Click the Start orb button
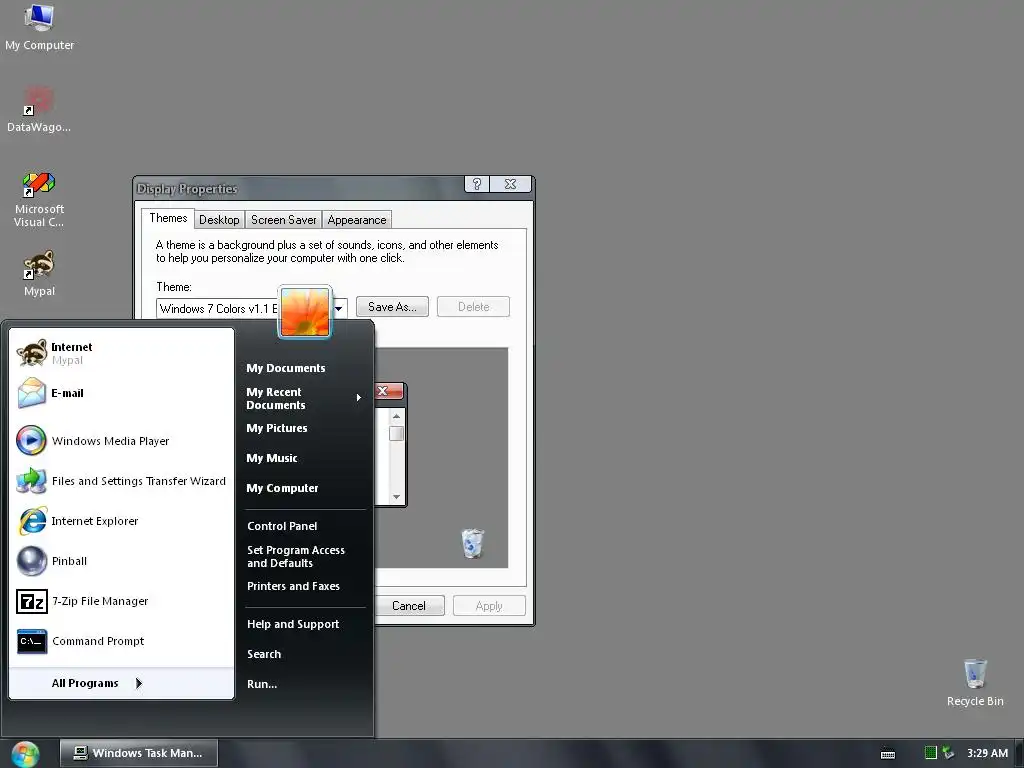Viewport: 1024px width, 768px height. pyautogui.click(x=25, y=754)
